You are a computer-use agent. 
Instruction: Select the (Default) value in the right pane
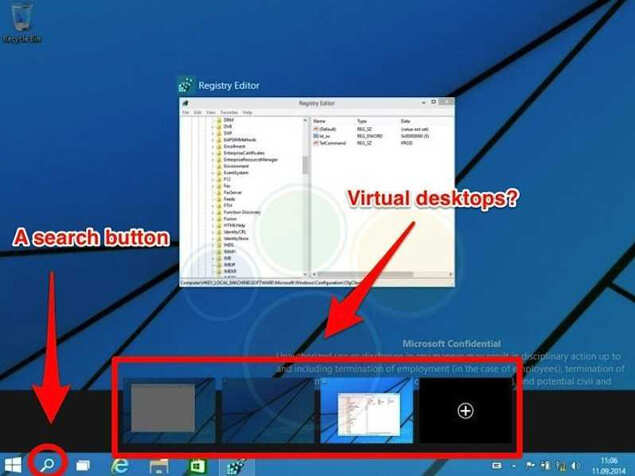pyautogui.click(x=328, y=129)
